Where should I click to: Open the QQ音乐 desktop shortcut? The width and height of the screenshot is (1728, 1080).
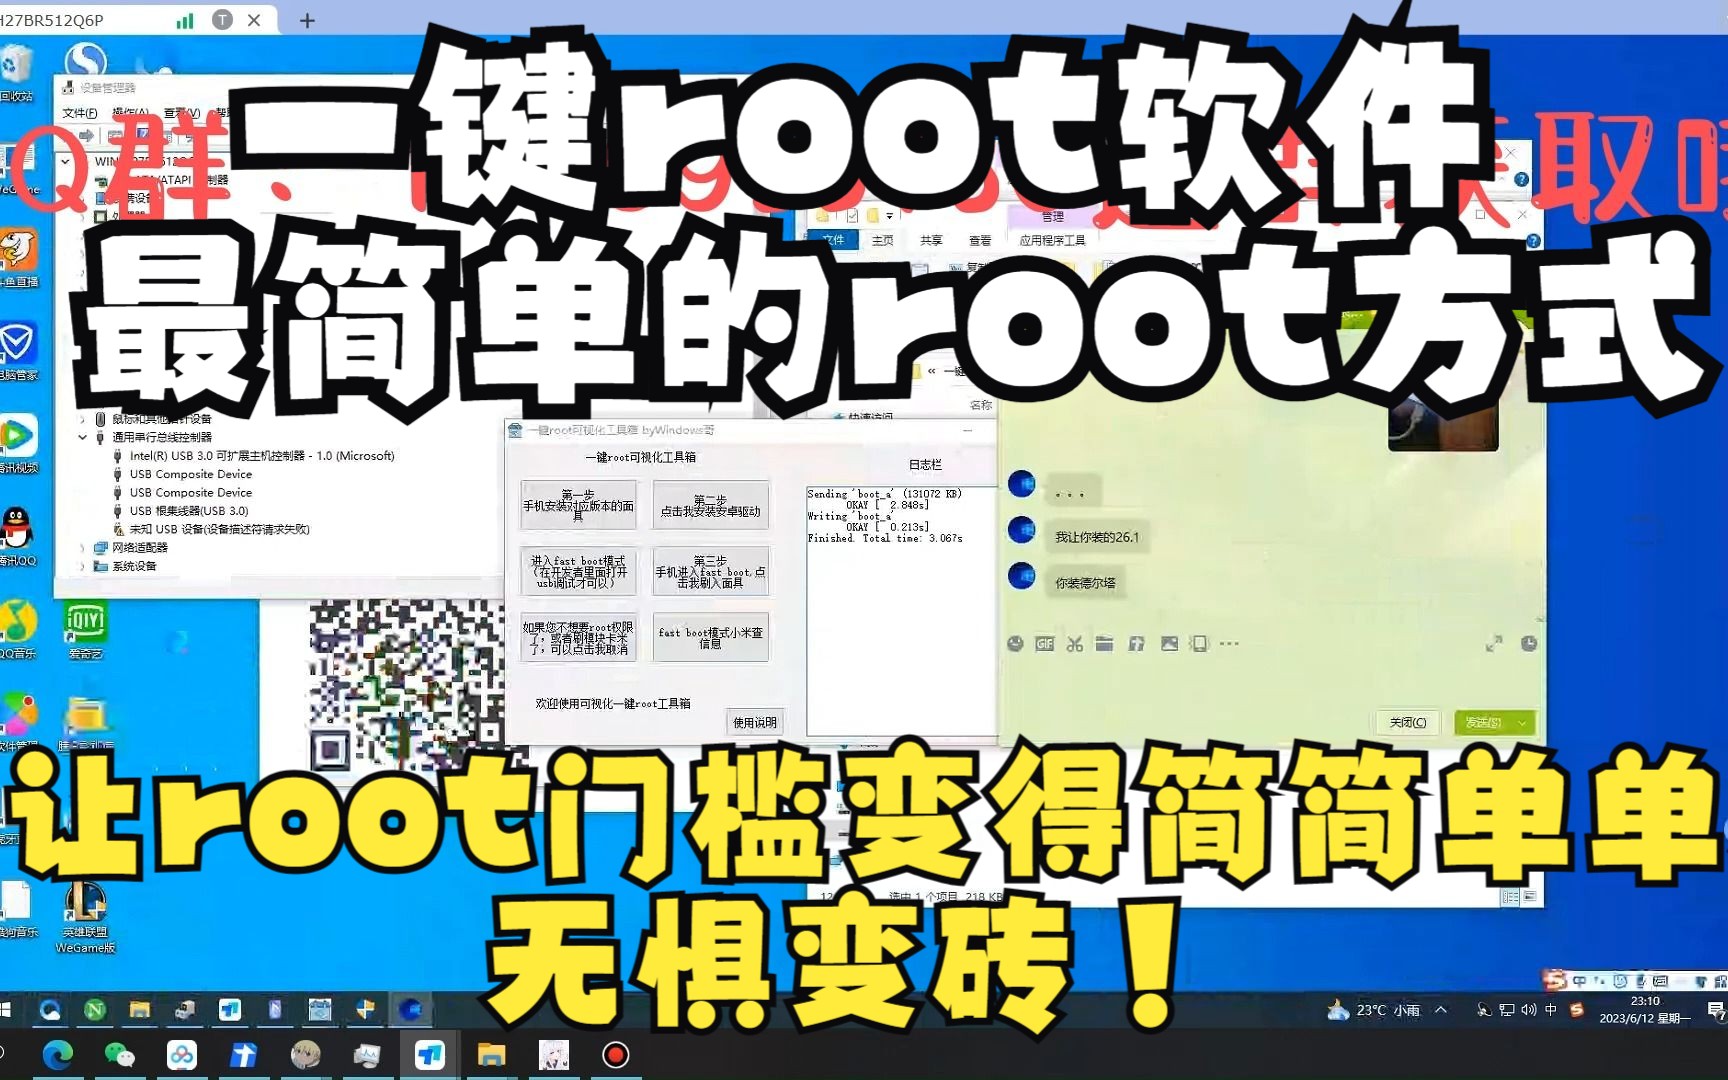pyautogui.click(x=17, y=630)
